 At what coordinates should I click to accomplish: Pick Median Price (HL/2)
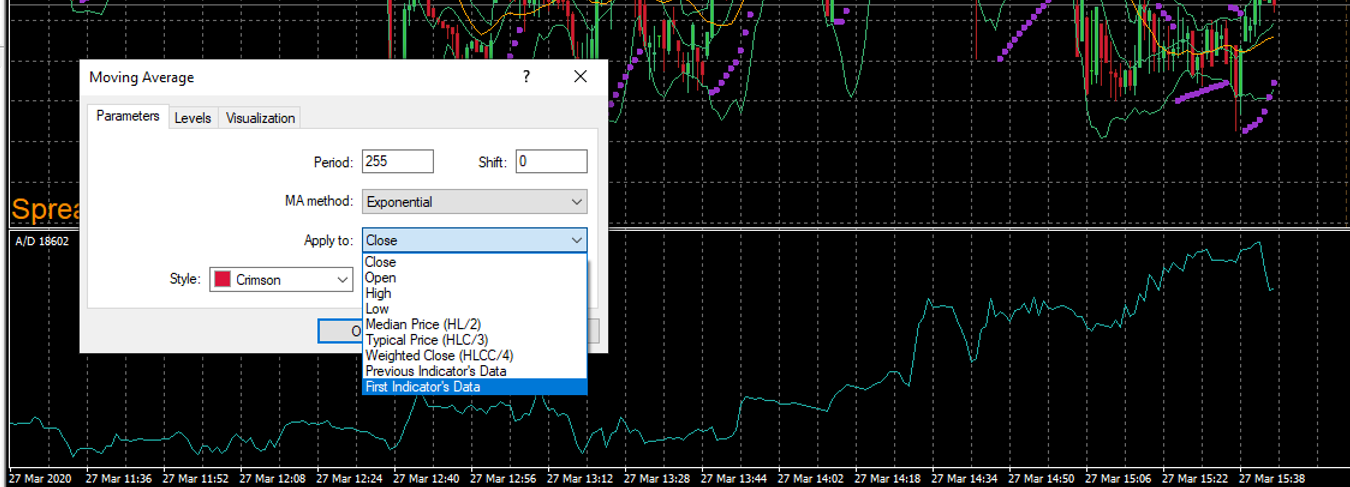tap(475, 324)
